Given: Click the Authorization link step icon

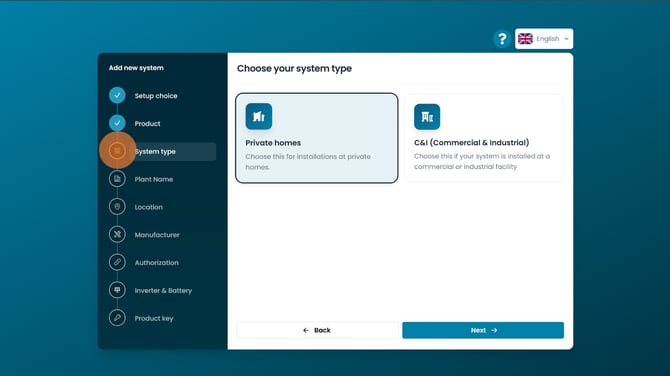Looking at the screenshot, I should tap(117, 262).
